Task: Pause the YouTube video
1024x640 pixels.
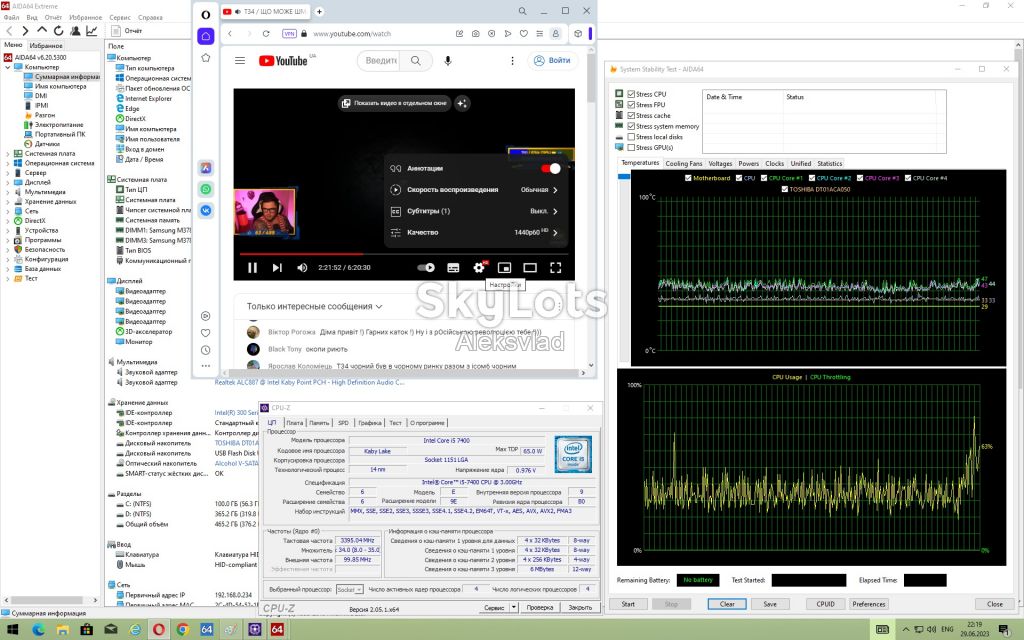Action: tap(252, 268)
